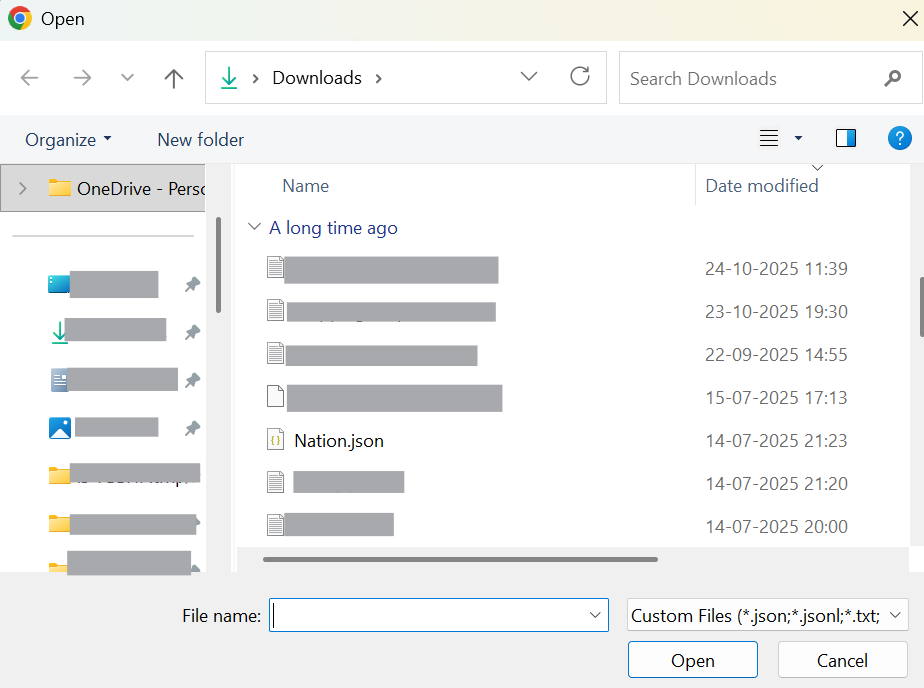The image size is (924, 688).
Task: Open the Custom Files type filter dropdown
Action: pos(768,615)
